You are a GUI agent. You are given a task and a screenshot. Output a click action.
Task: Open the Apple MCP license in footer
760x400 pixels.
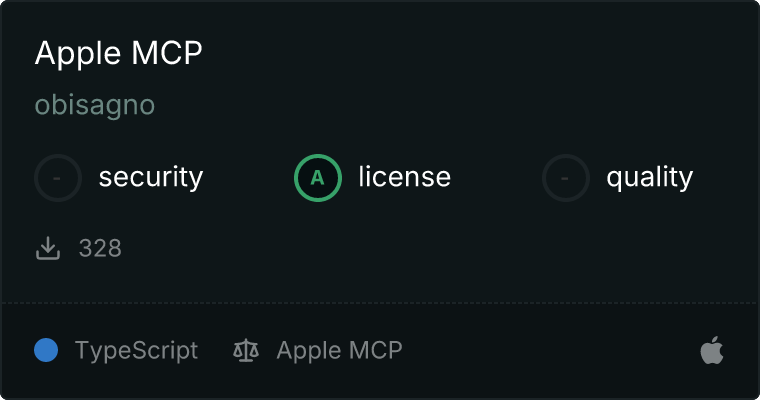click(339, 351)
